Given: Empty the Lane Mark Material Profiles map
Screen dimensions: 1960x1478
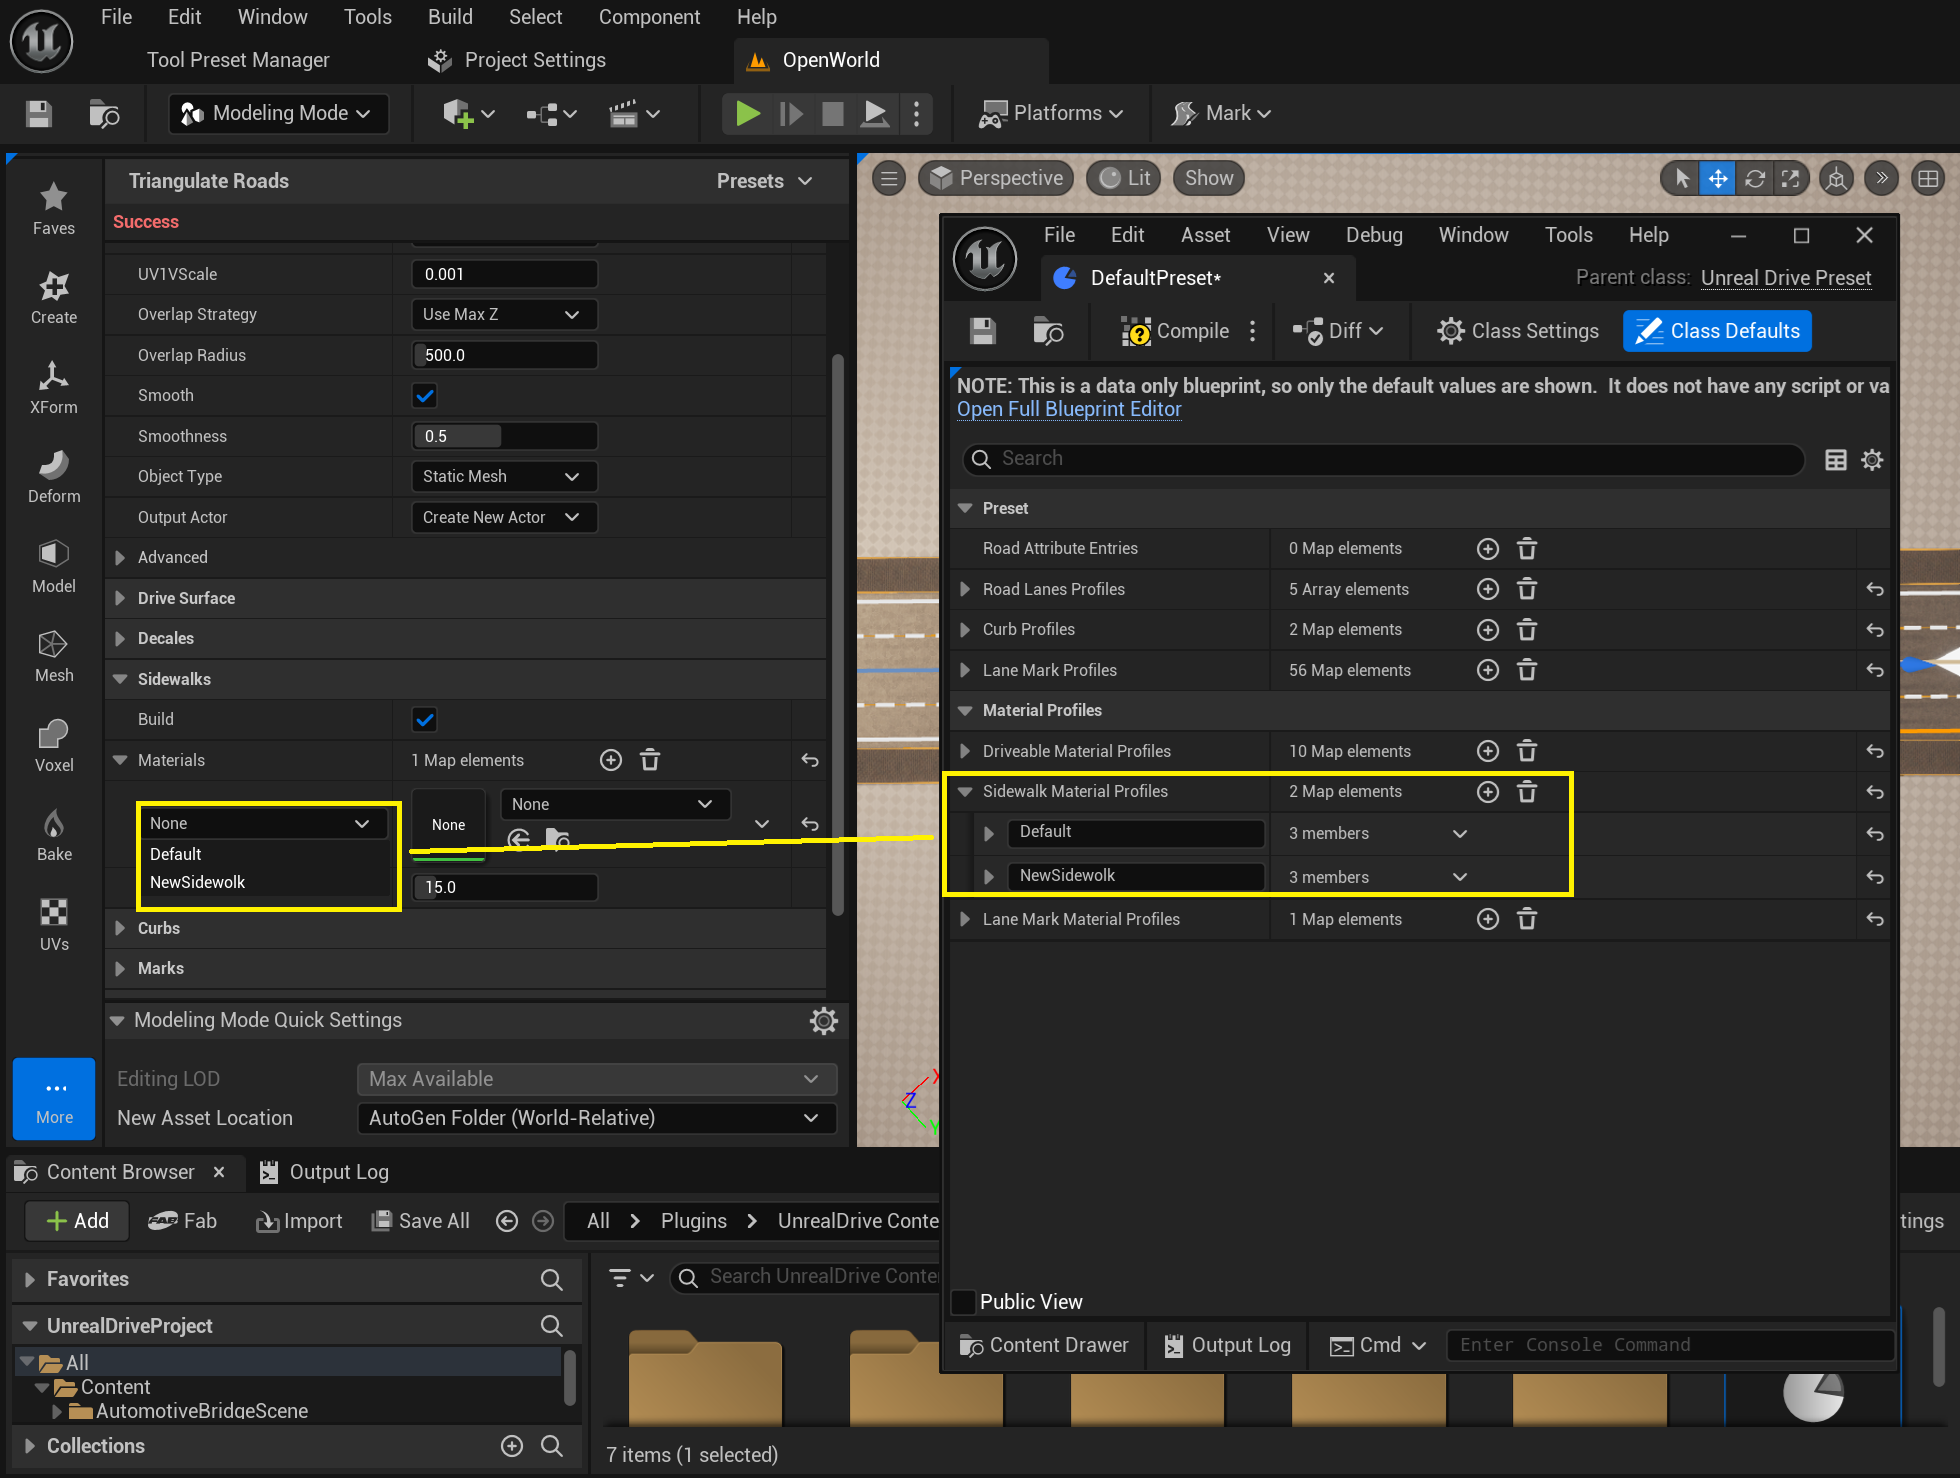Looking at the screenshot, I should [x=1527, y=919].
